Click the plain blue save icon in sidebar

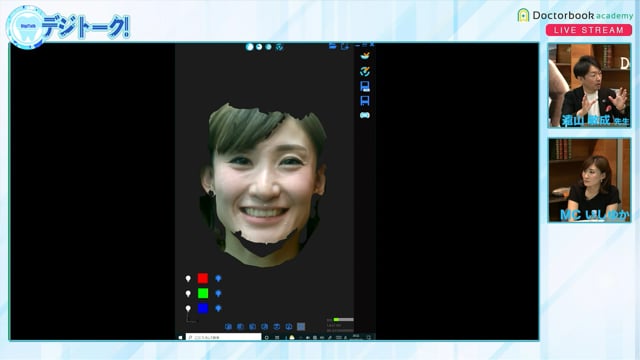pos(365,101)
